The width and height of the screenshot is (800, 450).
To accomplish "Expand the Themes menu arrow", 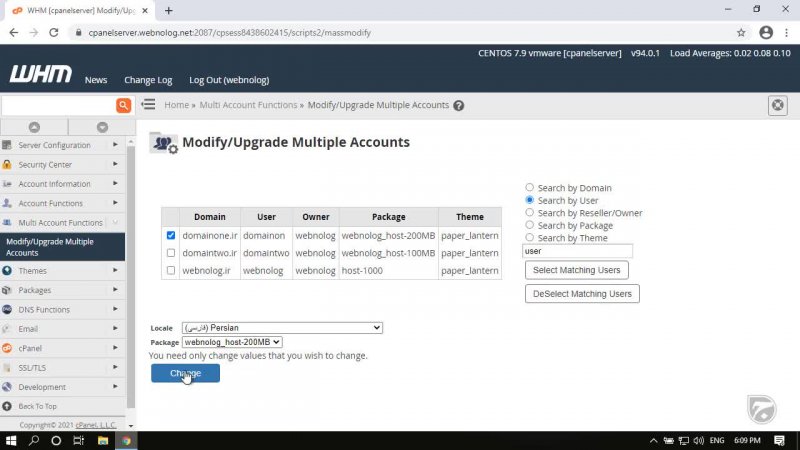I will [115, 270].
